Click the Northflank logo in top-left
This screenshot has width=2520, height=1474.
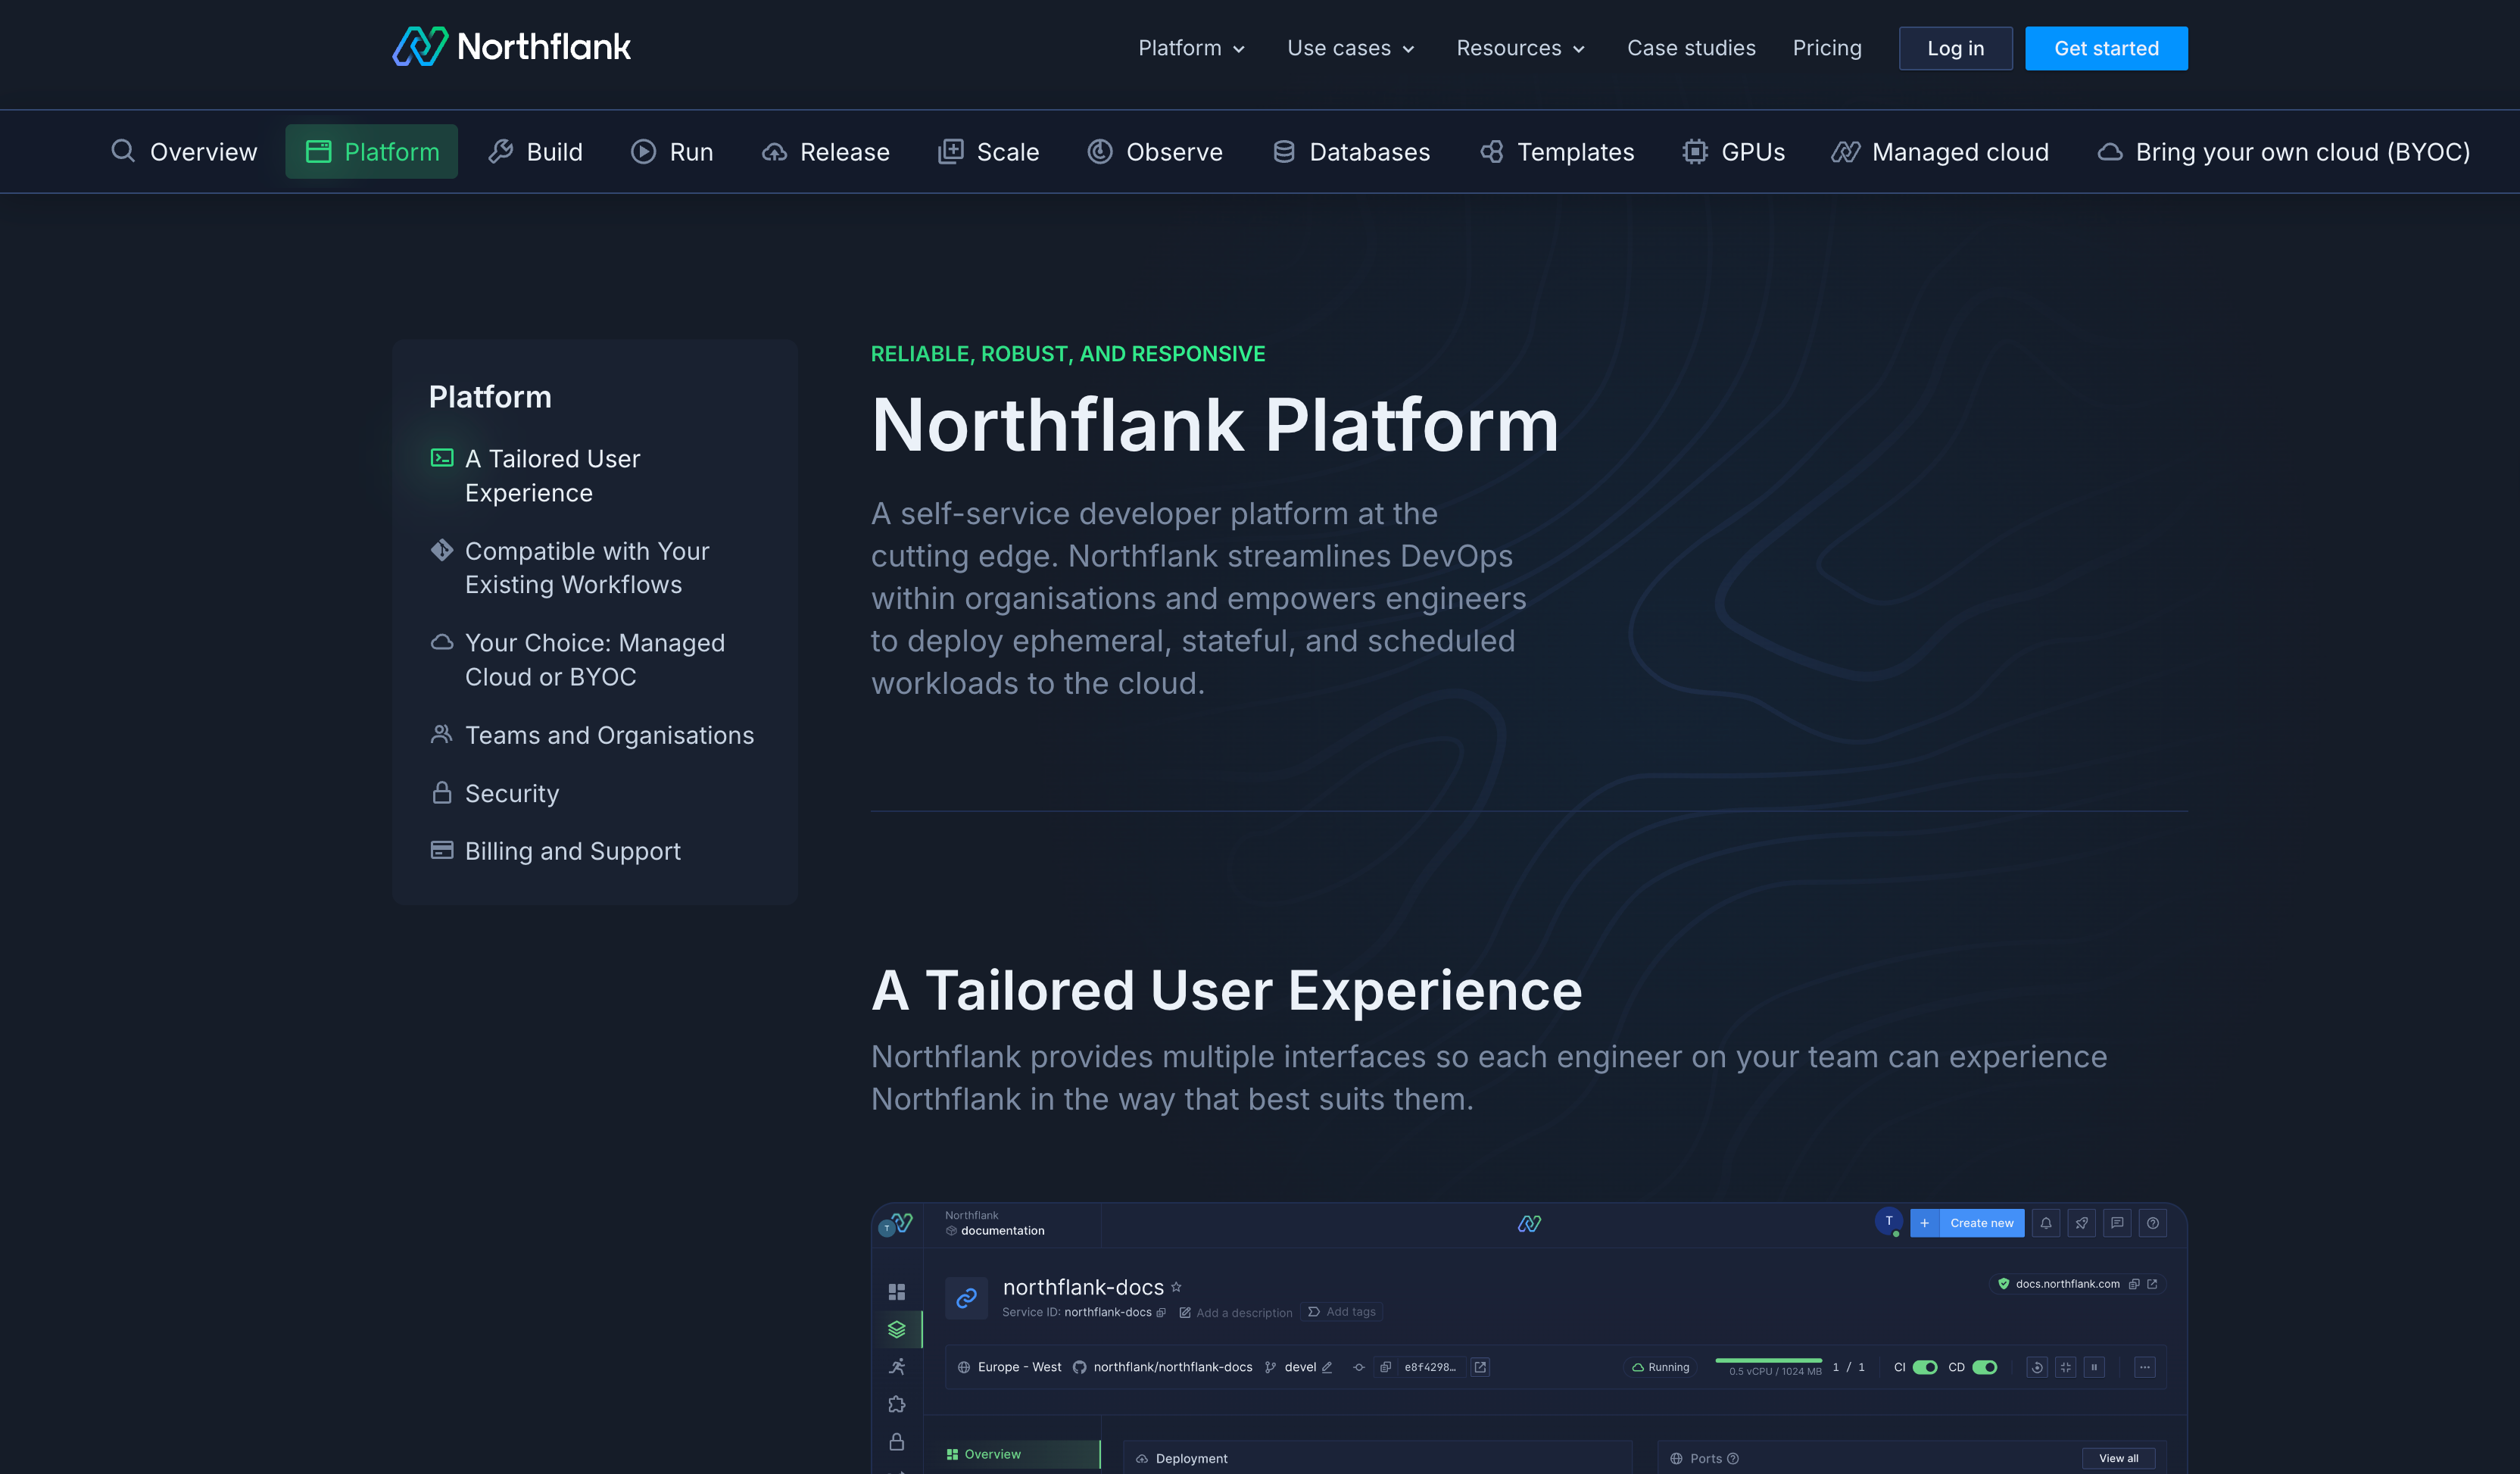point(511,47)
